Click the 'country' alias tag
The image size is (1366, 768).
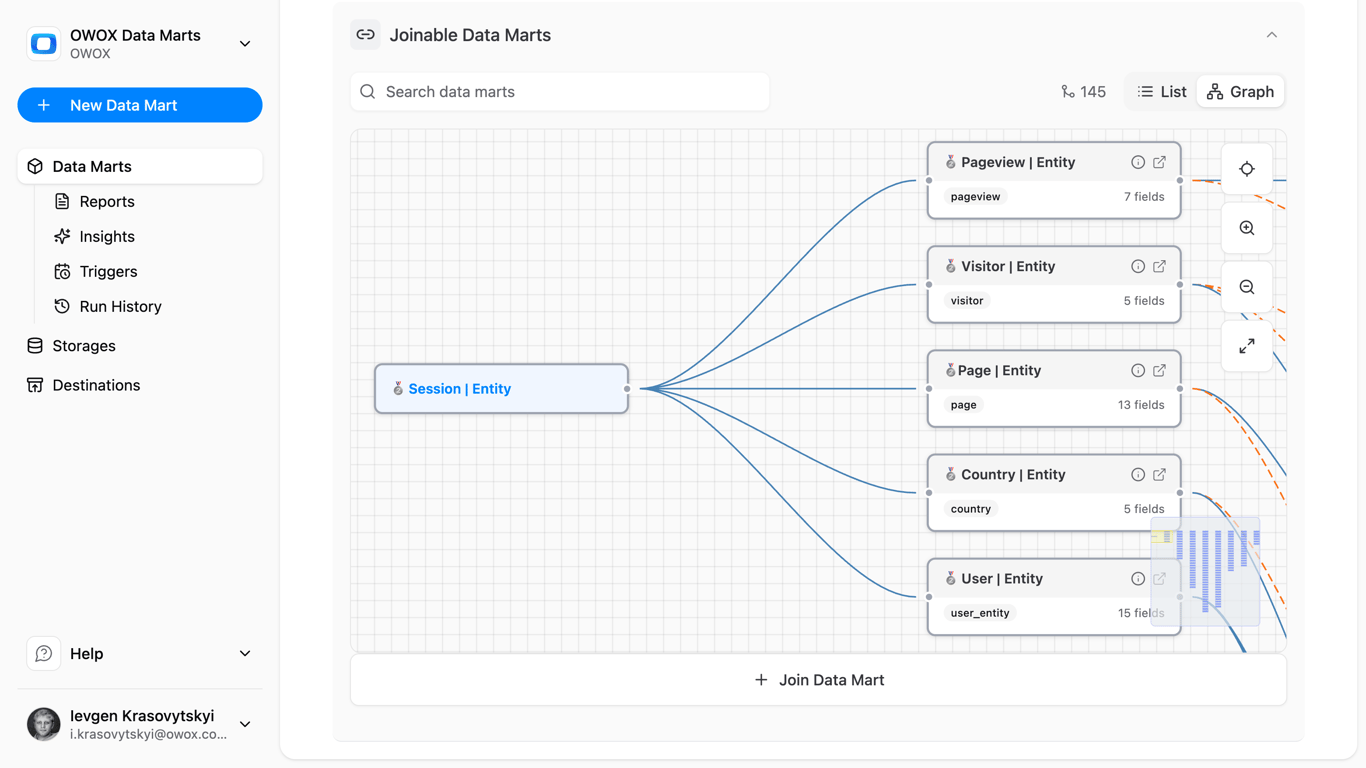click(x=971, y=509)
